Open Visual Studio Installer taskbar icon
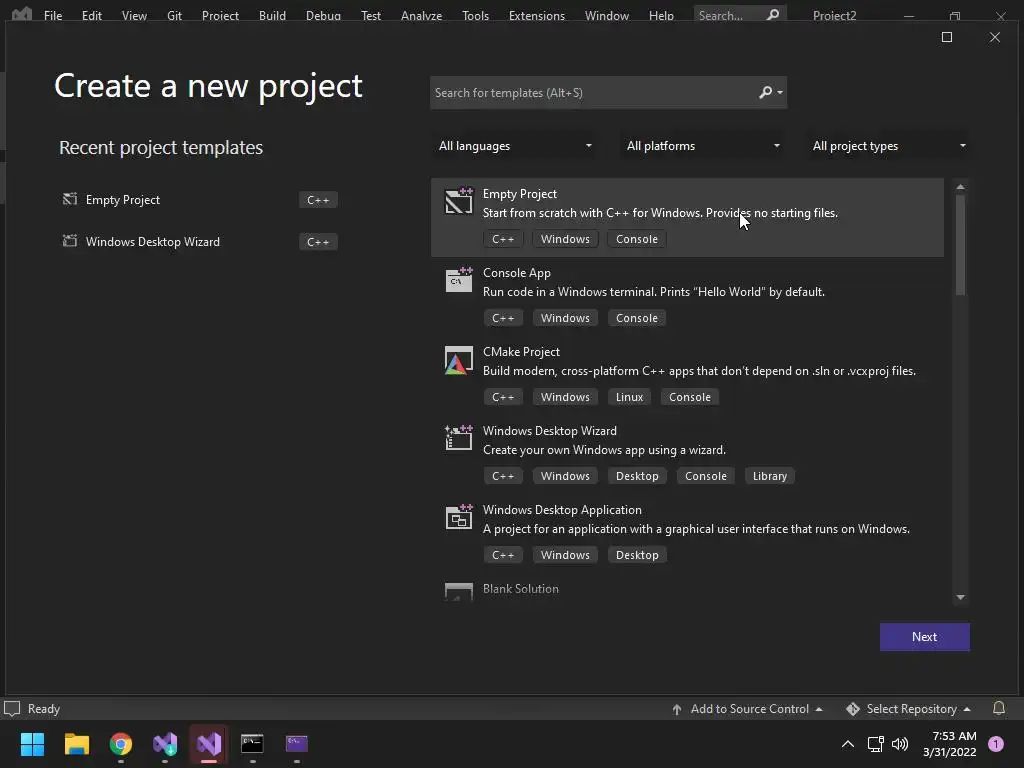The height and width of the screenshot is (768, 1024). (x=165, y=744)
